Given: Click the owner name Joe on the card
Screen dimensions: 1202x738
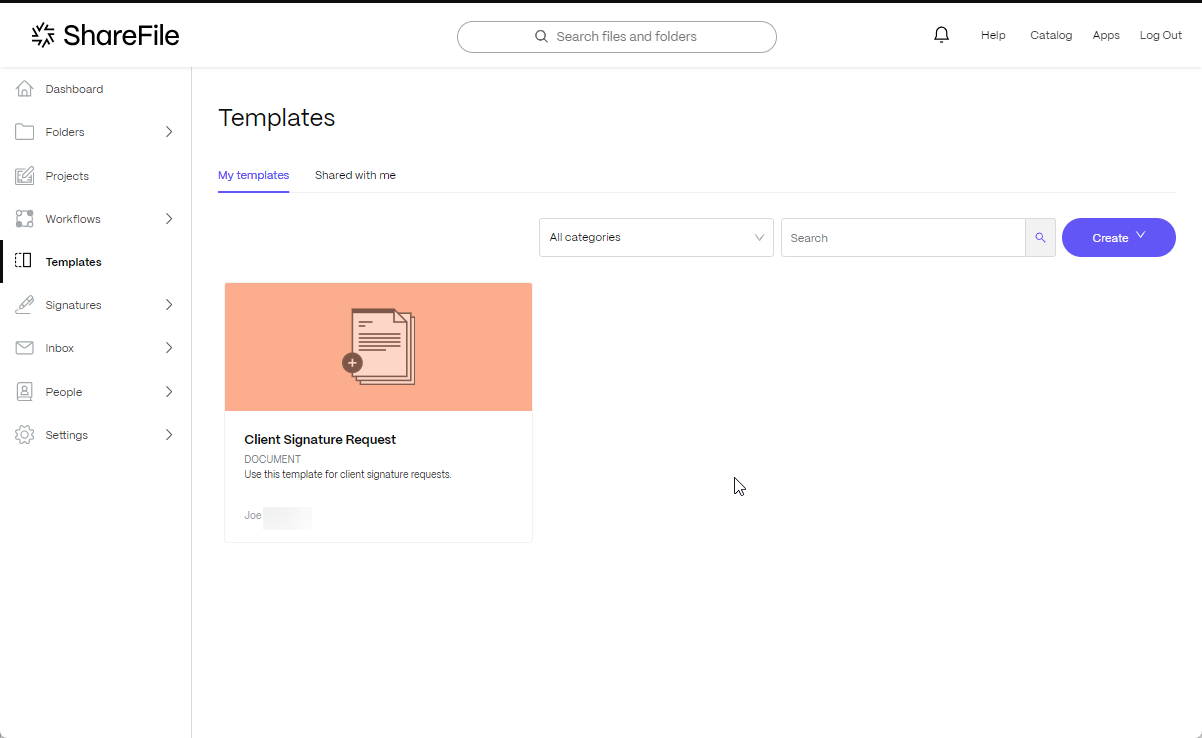Looking at the screenshot, I should click(253, 515).
